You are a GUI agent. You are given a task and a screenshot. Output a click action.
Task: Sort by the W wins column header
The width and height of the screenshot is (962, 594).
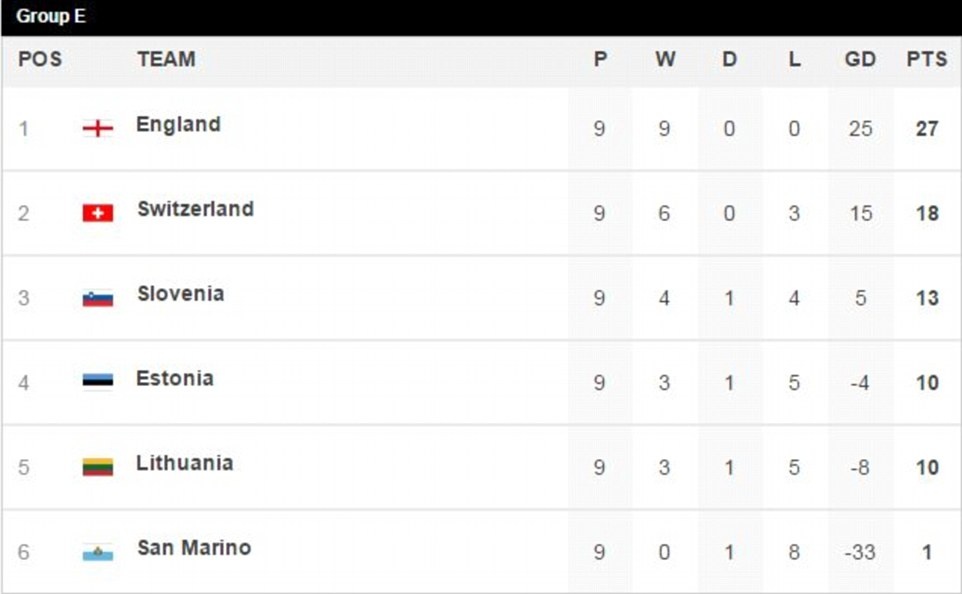click(x=665, y=60)
